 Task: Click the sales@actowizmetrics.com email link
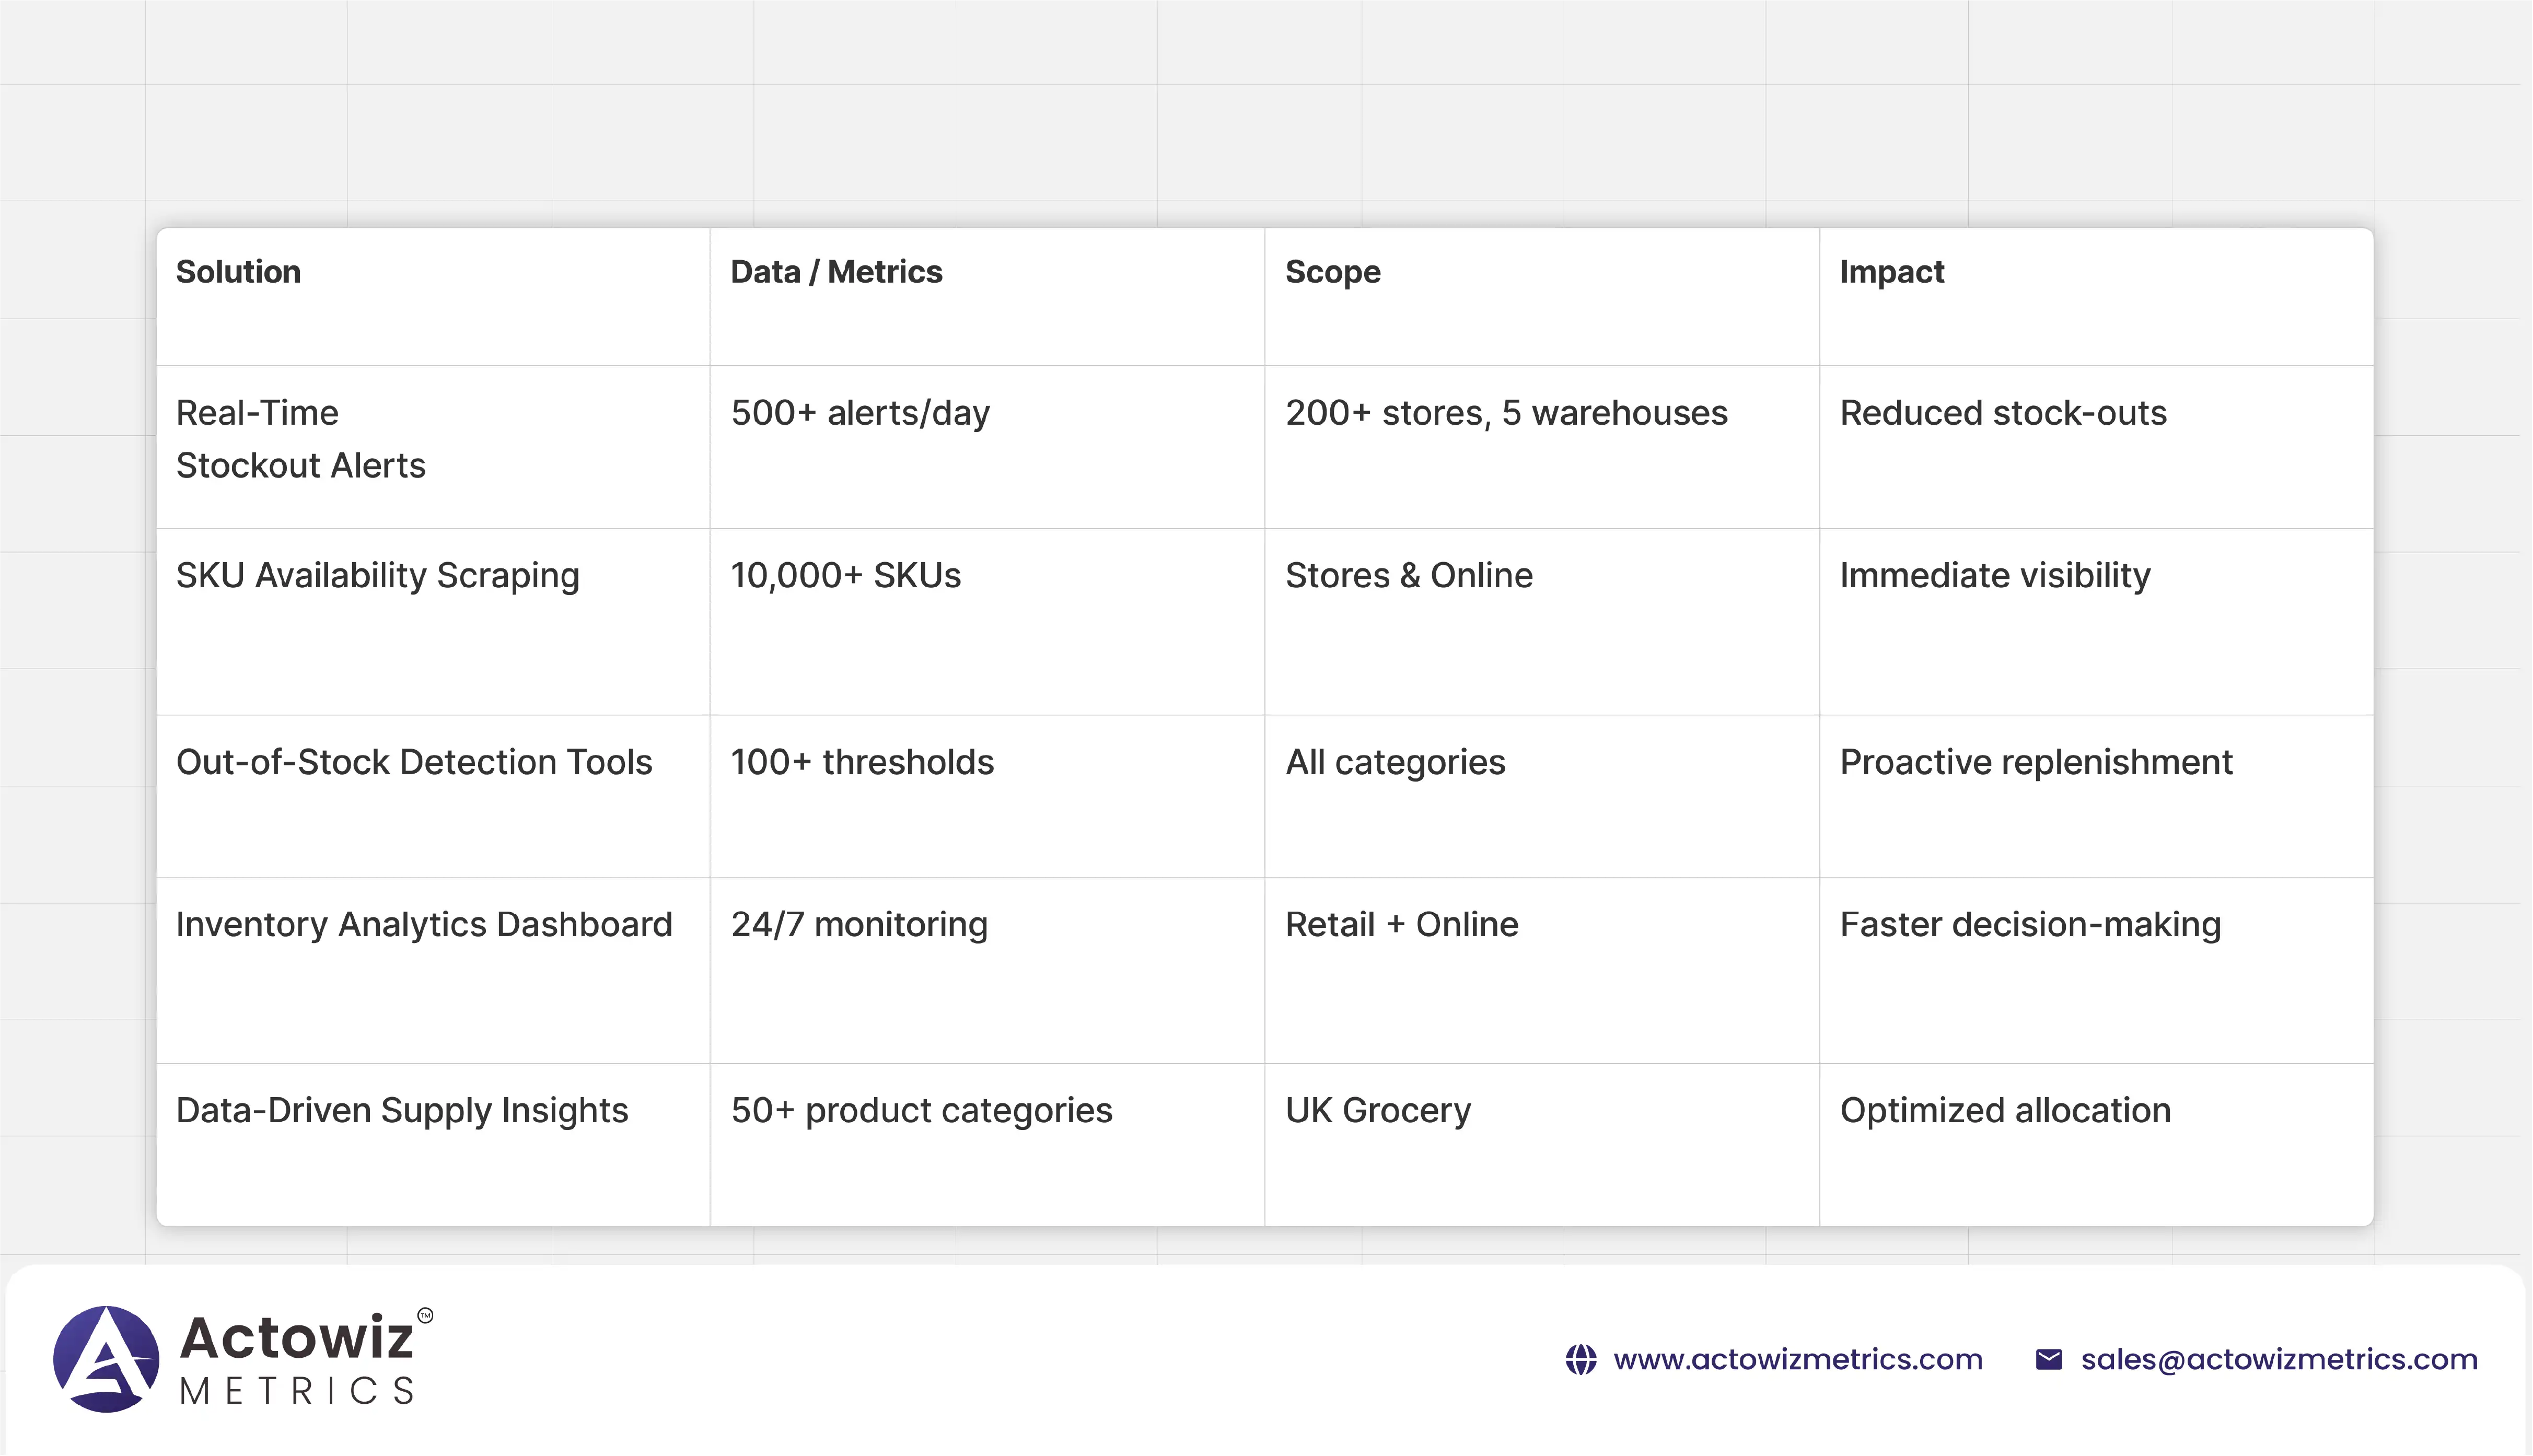(x=2279, y=1359)
